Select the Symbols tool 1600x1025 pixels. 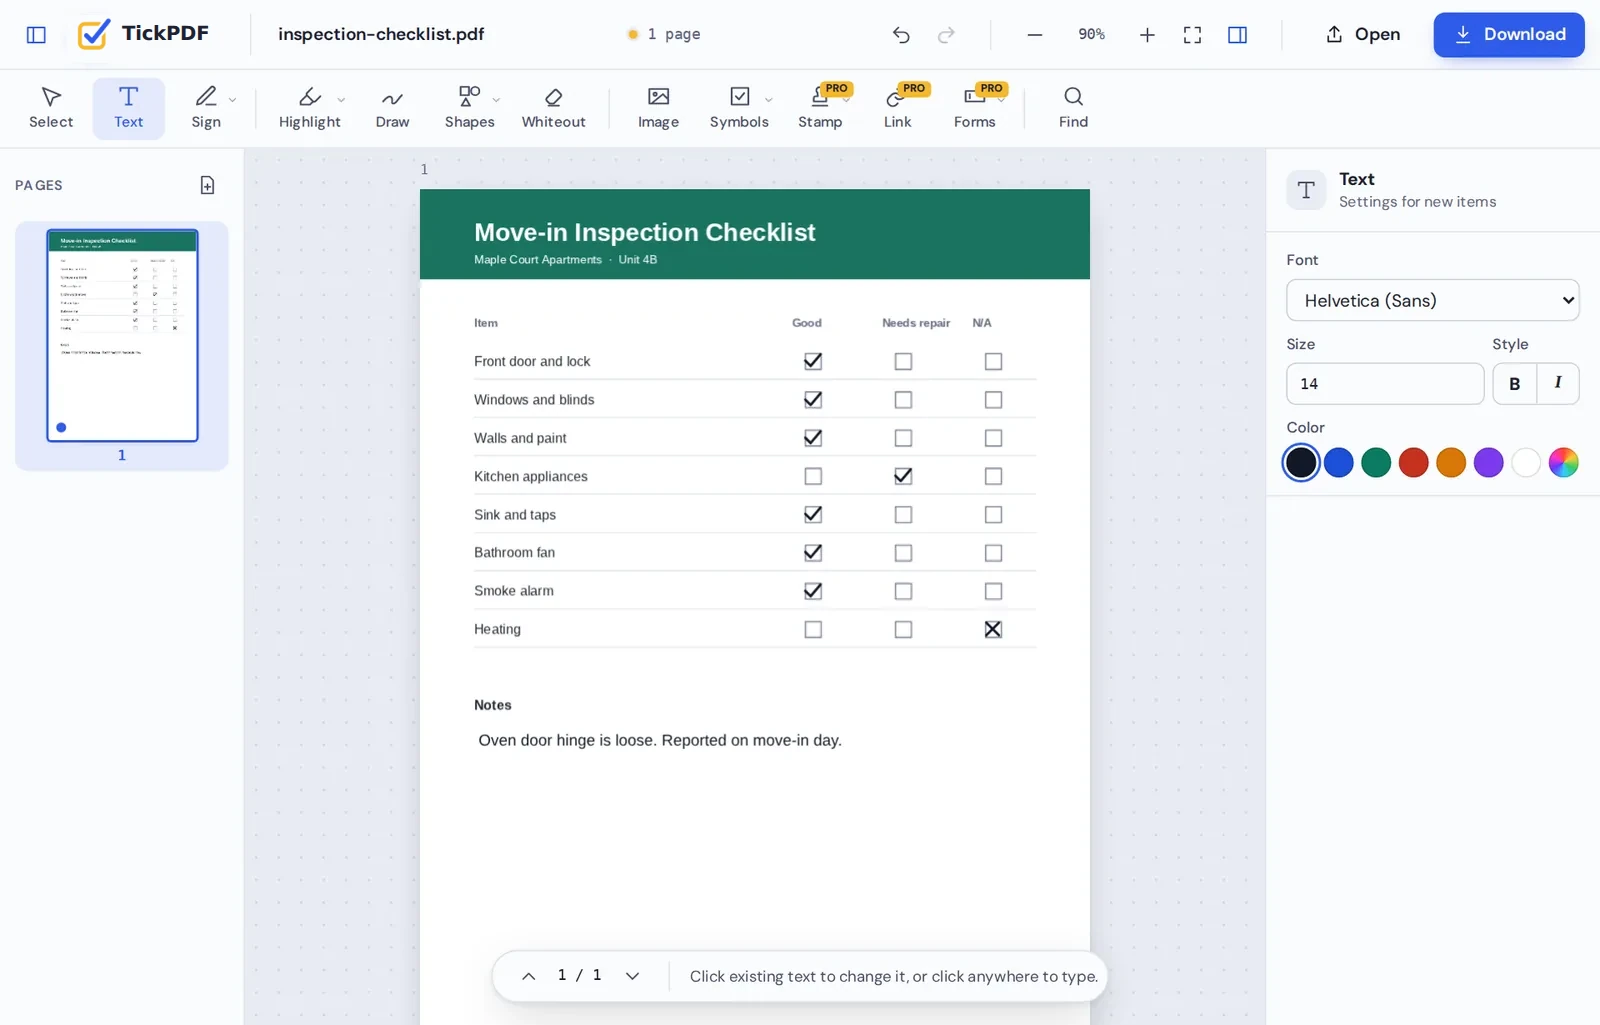(739, 108)
